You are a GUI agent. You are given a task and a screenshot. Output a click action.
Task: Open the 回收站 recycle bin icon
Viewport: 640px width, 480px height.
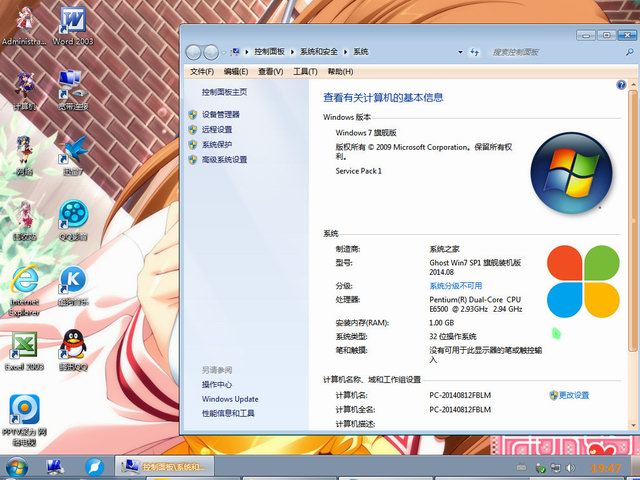pos(24,221)
